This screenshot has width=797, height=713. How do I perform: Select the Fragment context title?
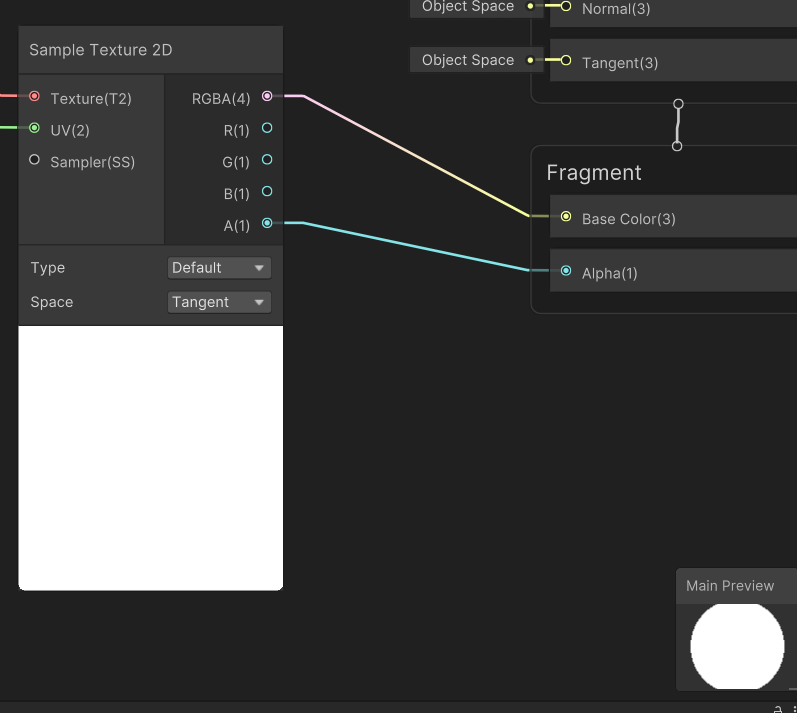(x=594, y=173)
